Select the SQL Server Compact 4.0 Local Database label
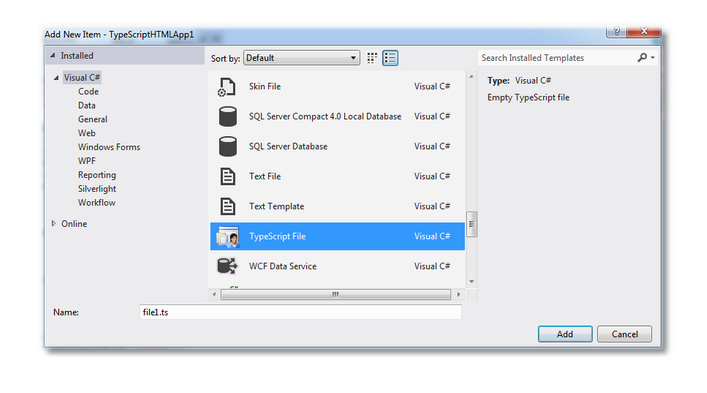707x393 pixels. 325,116
